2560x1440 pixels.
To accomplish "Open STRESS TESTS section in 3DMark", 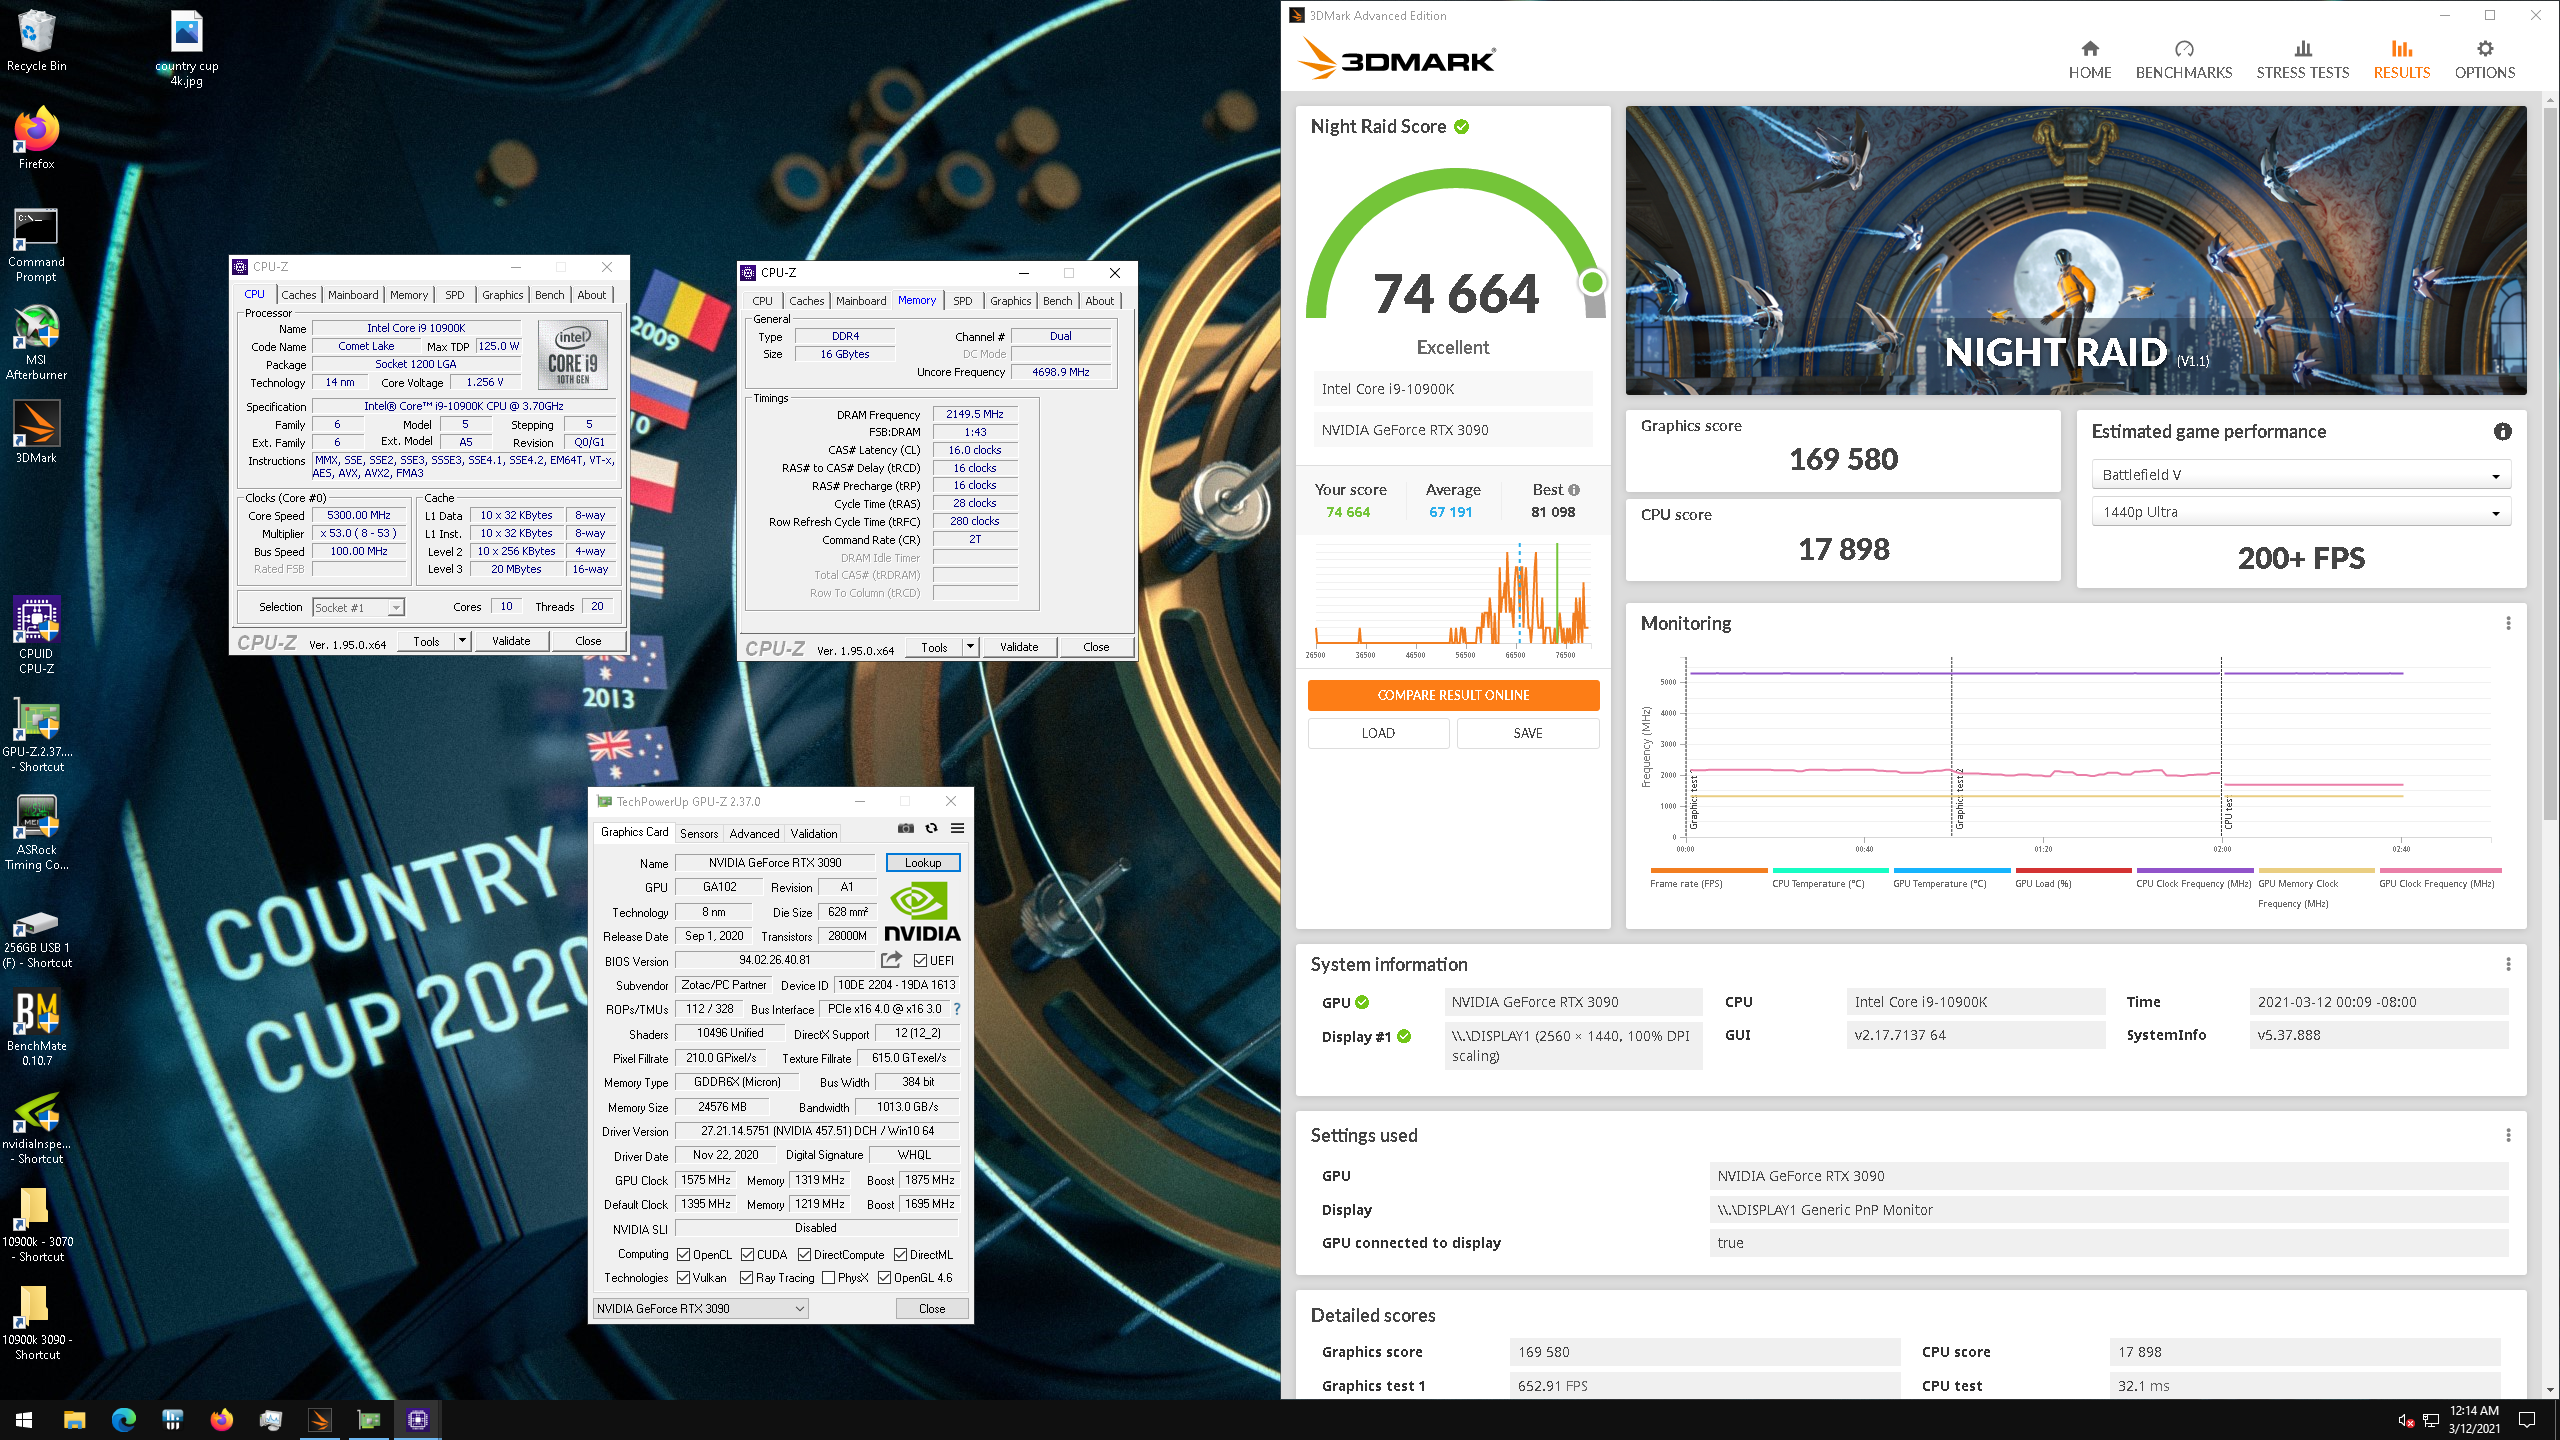I will (2302, 60).
